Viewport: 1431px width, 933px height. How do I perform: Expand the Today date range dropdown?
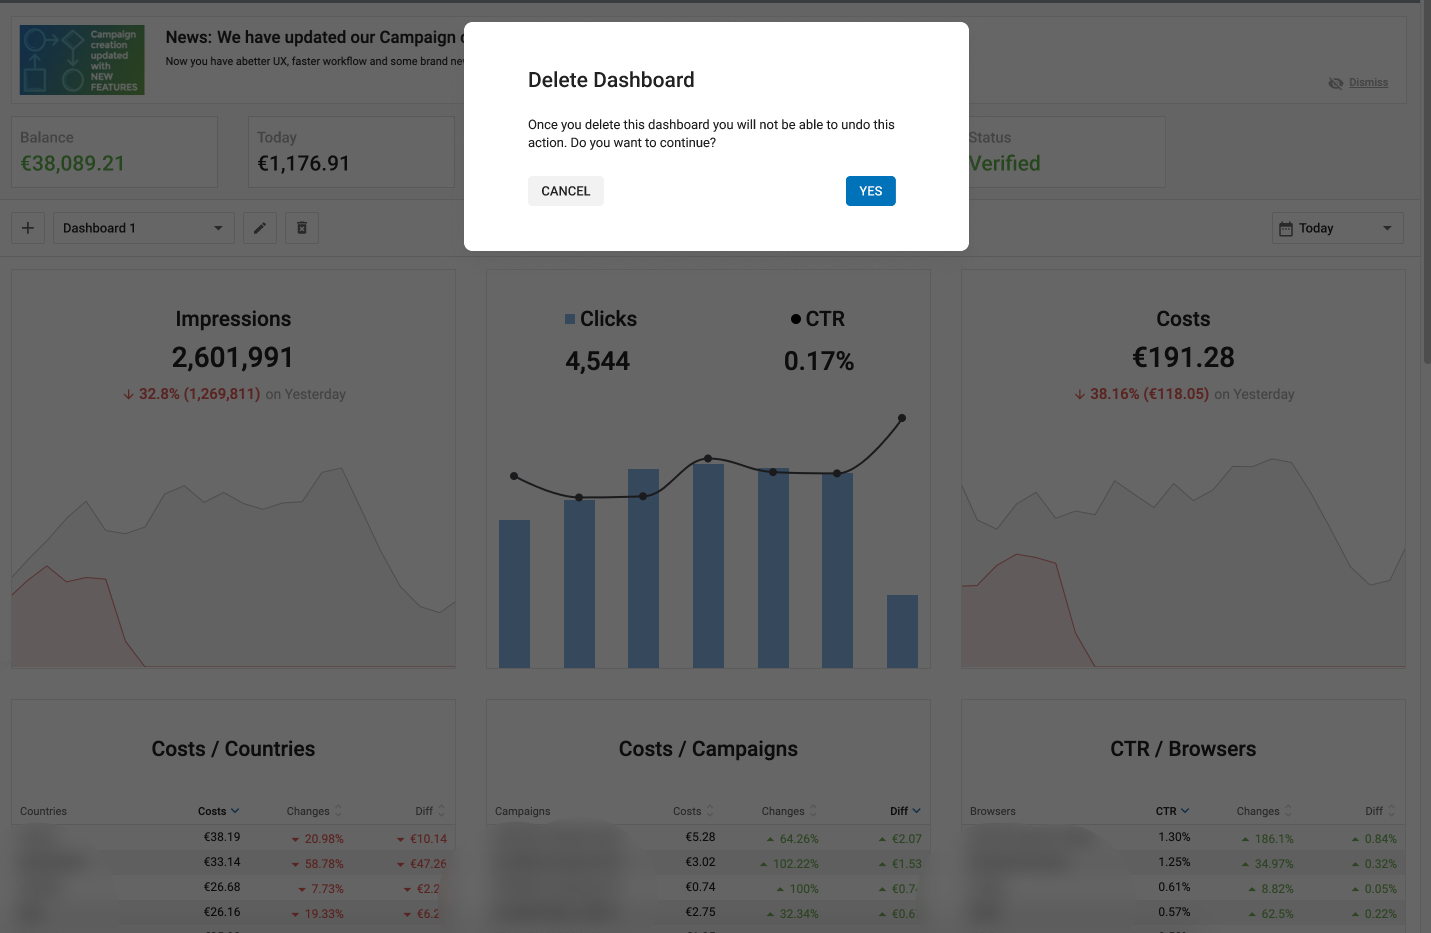click(x=1390, y=227)
